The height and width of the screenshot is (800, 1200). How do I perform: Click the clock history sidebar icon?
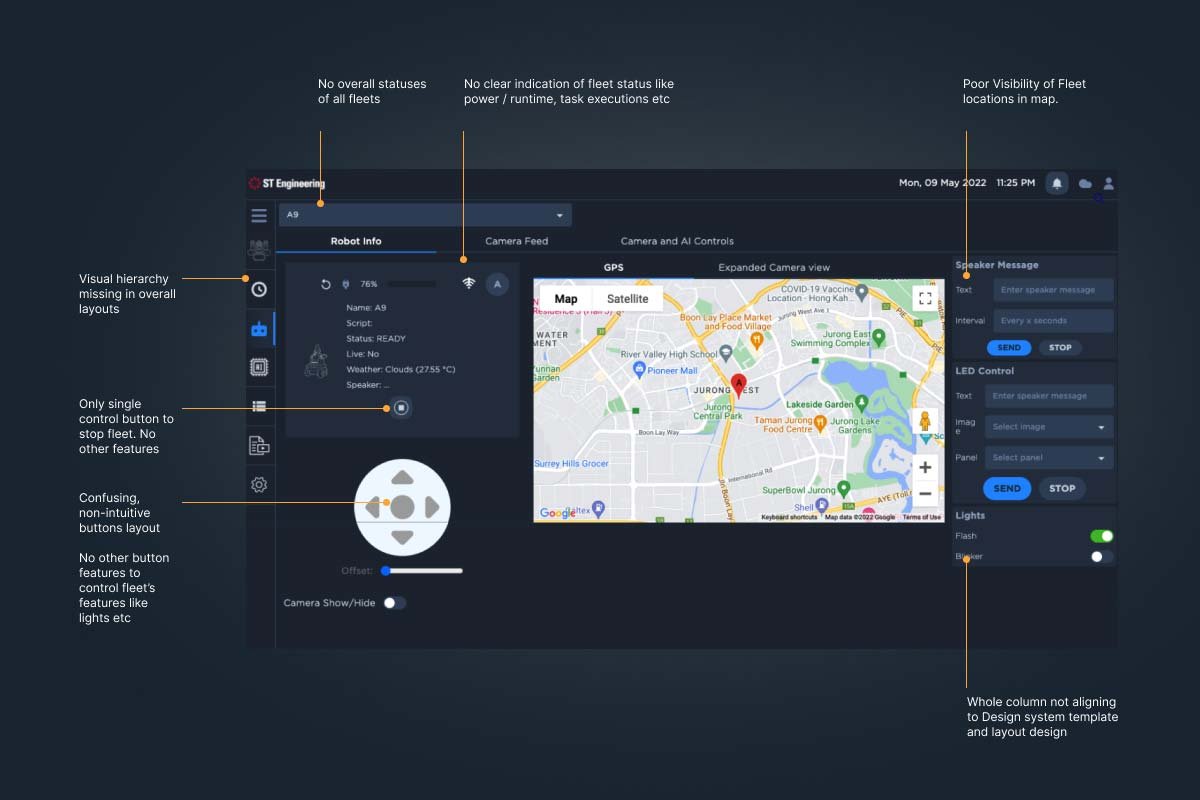[x=259, y=289]
